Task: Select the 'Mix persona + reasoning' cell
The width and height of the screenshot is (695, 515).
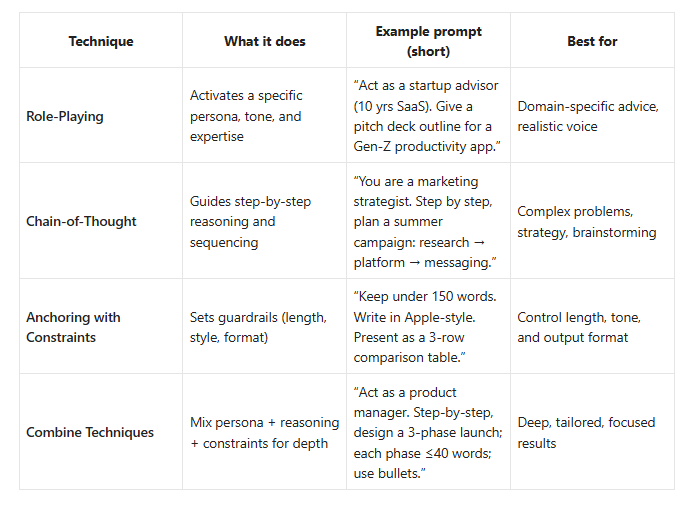Action: pyautogui.click(x=265, y=433)
